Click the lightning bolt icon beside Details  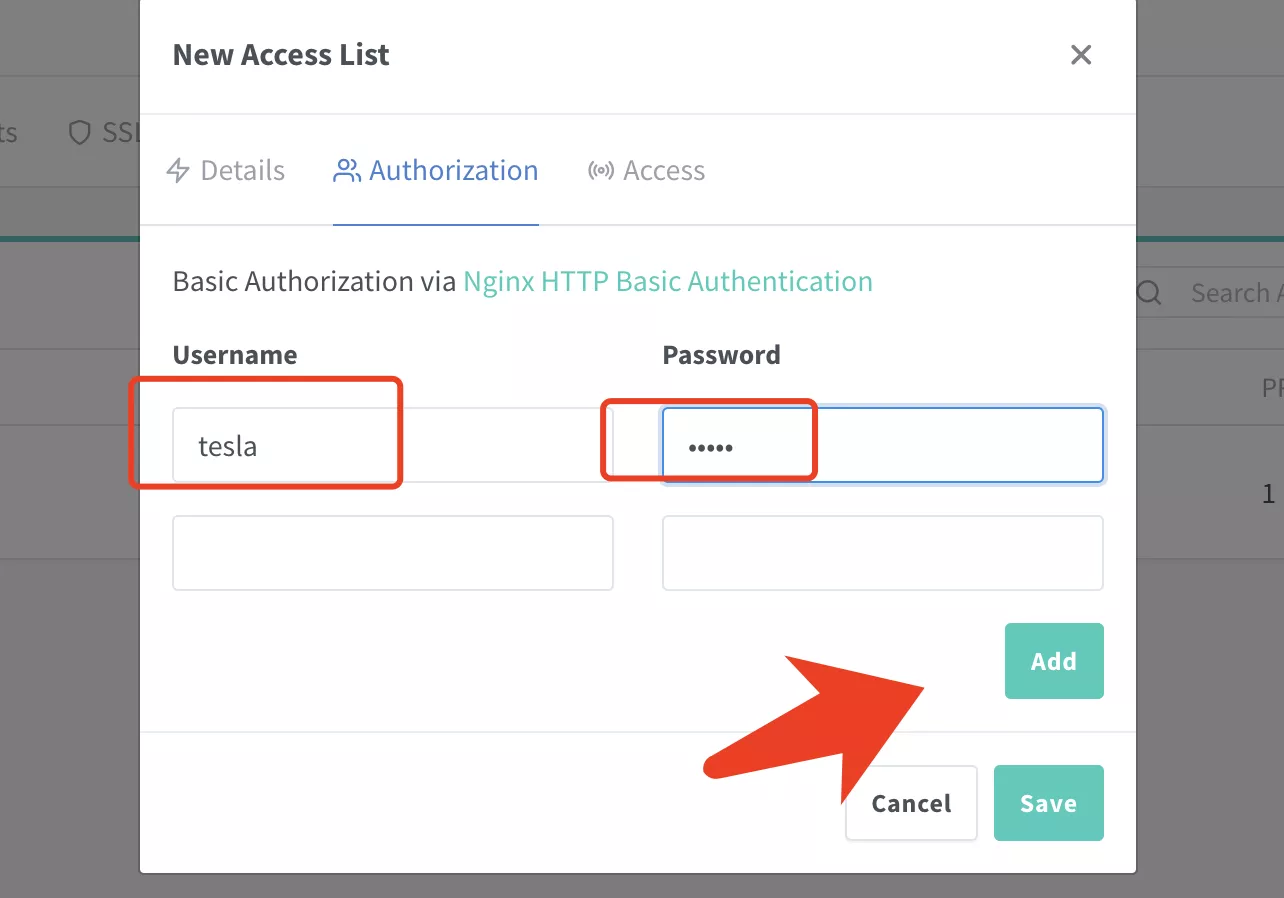pyautogui.click(x=178, y=171)
